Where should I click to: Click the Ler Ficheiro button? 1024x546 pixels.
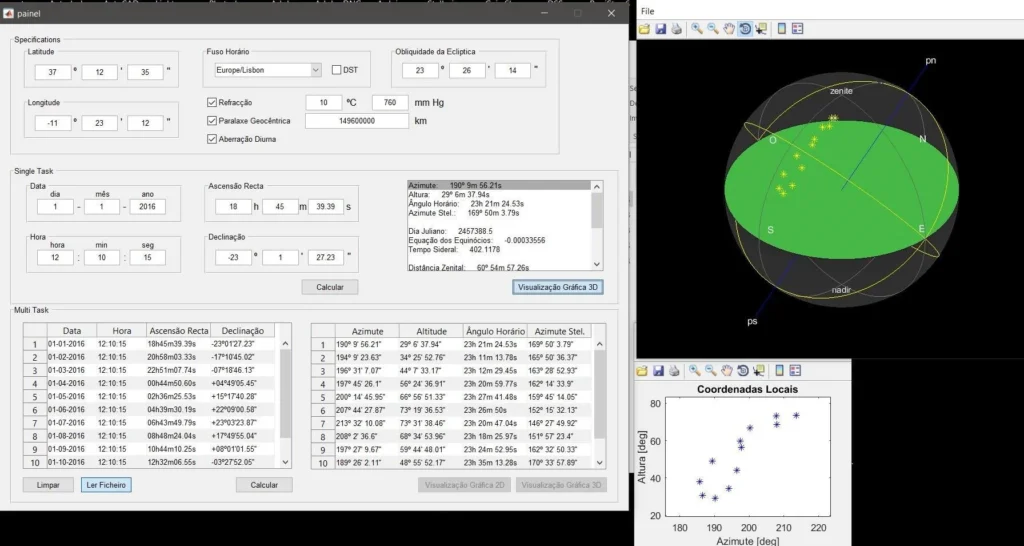(x=106, y=485)
